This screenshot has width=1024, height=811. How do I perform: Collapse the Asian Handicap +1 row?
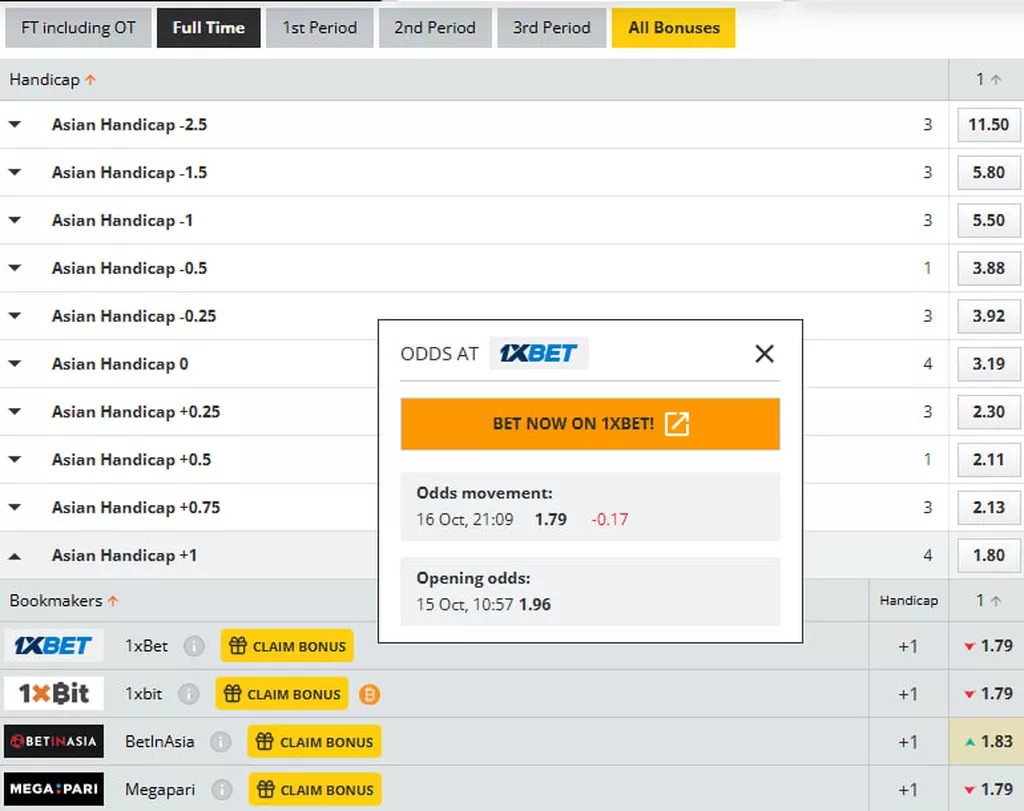(15, 556)
